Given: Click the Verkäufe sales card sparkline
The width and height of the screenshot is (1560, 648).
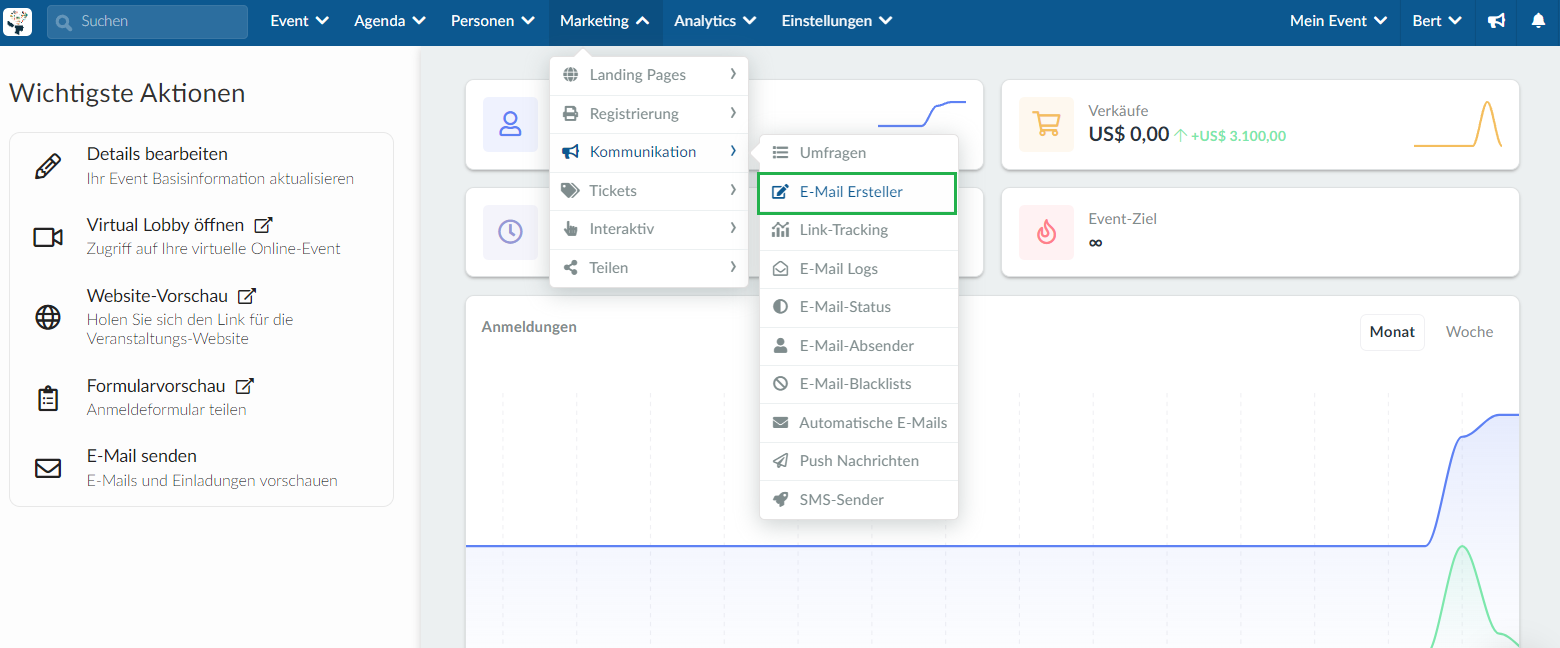Looking at the screenshot, I should [1458, 124].
